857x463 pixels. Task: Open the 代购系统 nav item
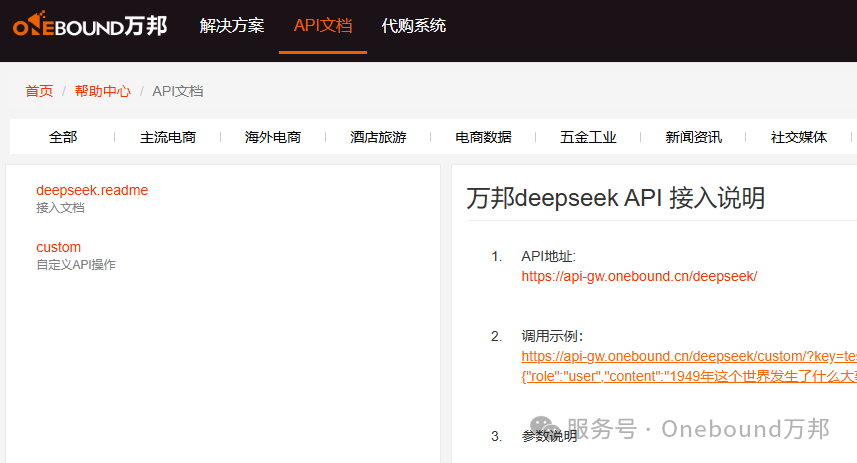click(x=414, y=26)
